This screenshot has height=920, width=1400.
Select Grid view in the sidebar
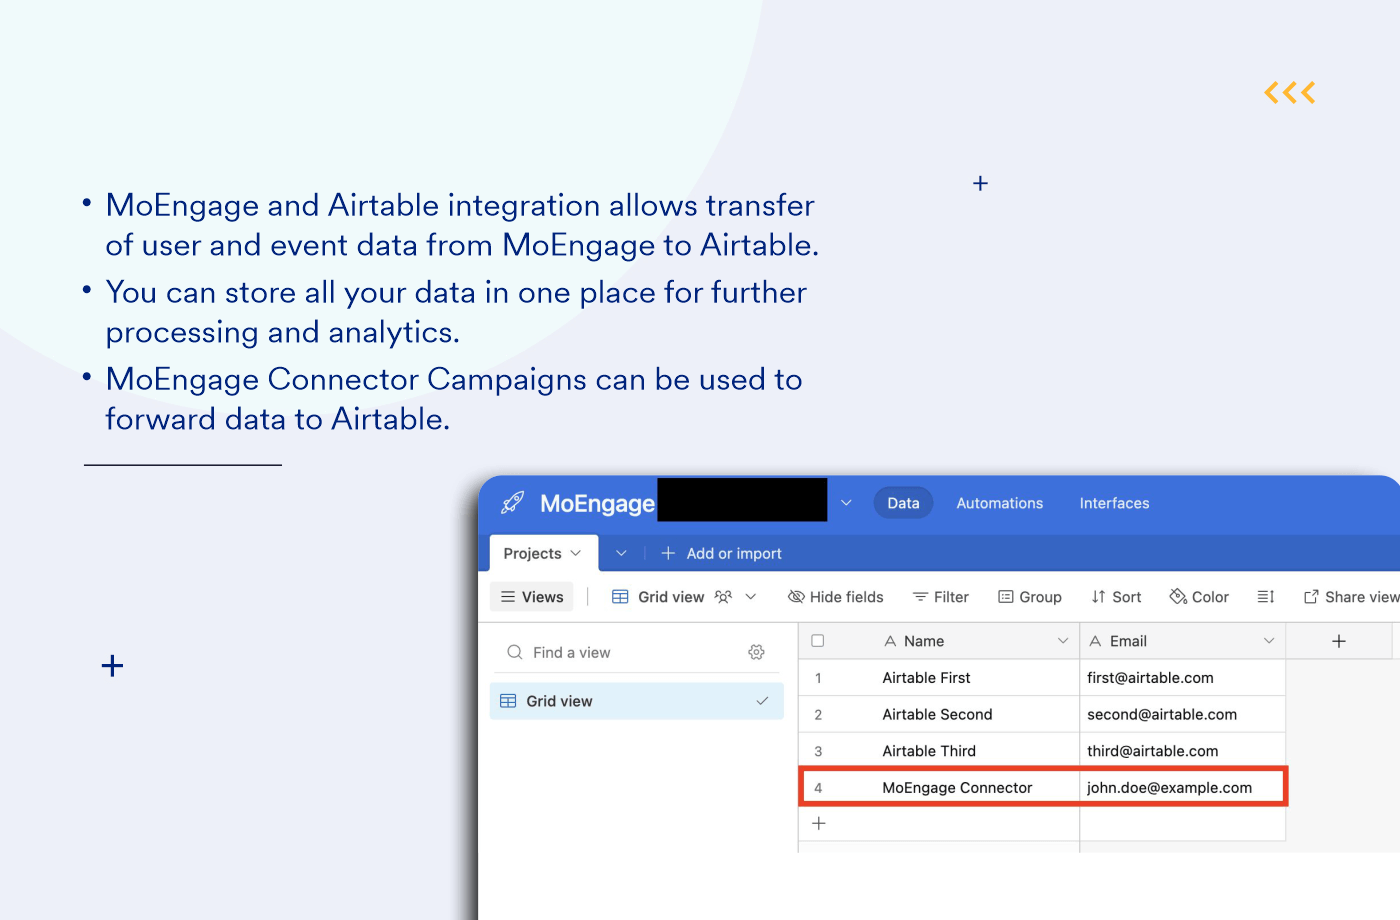[x=637, y=701]
